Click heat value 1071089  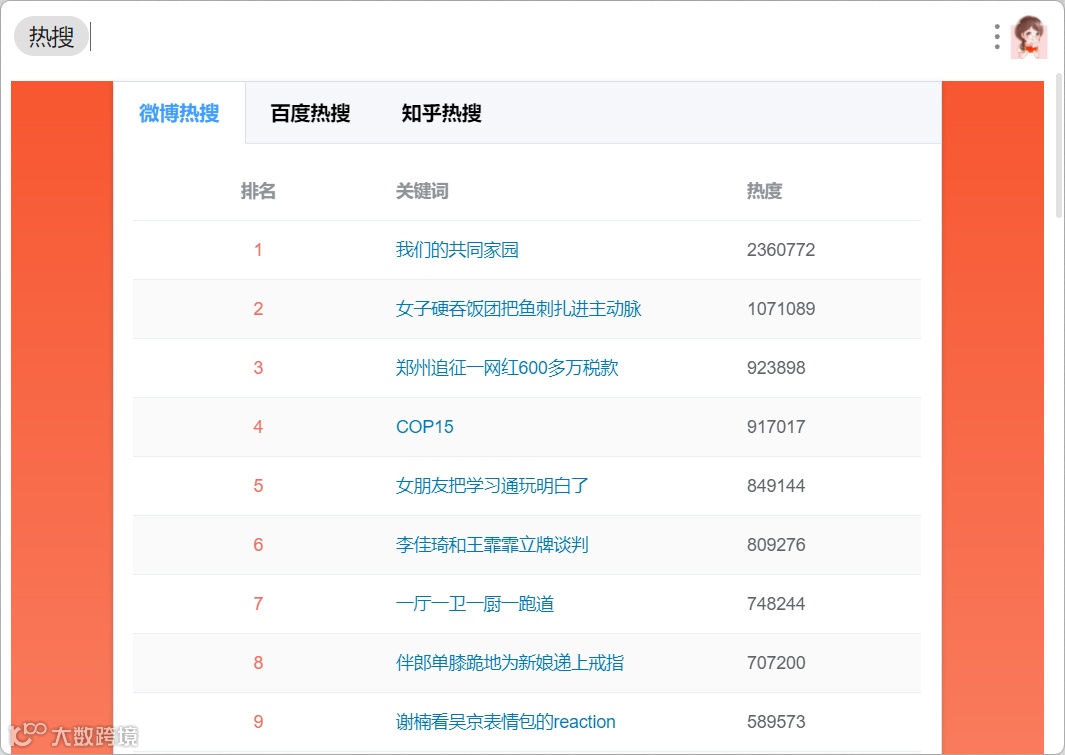pos(780,309)
